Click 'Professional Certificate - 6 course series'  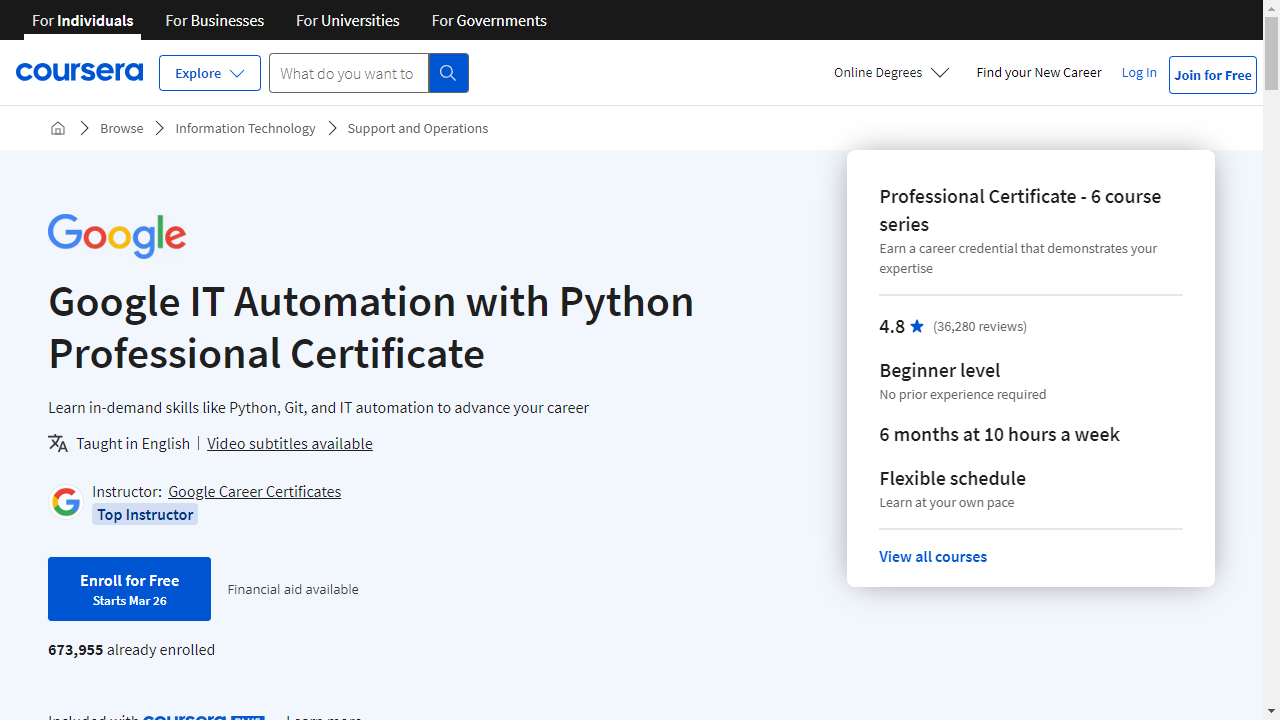click(x=1020, y=210)
